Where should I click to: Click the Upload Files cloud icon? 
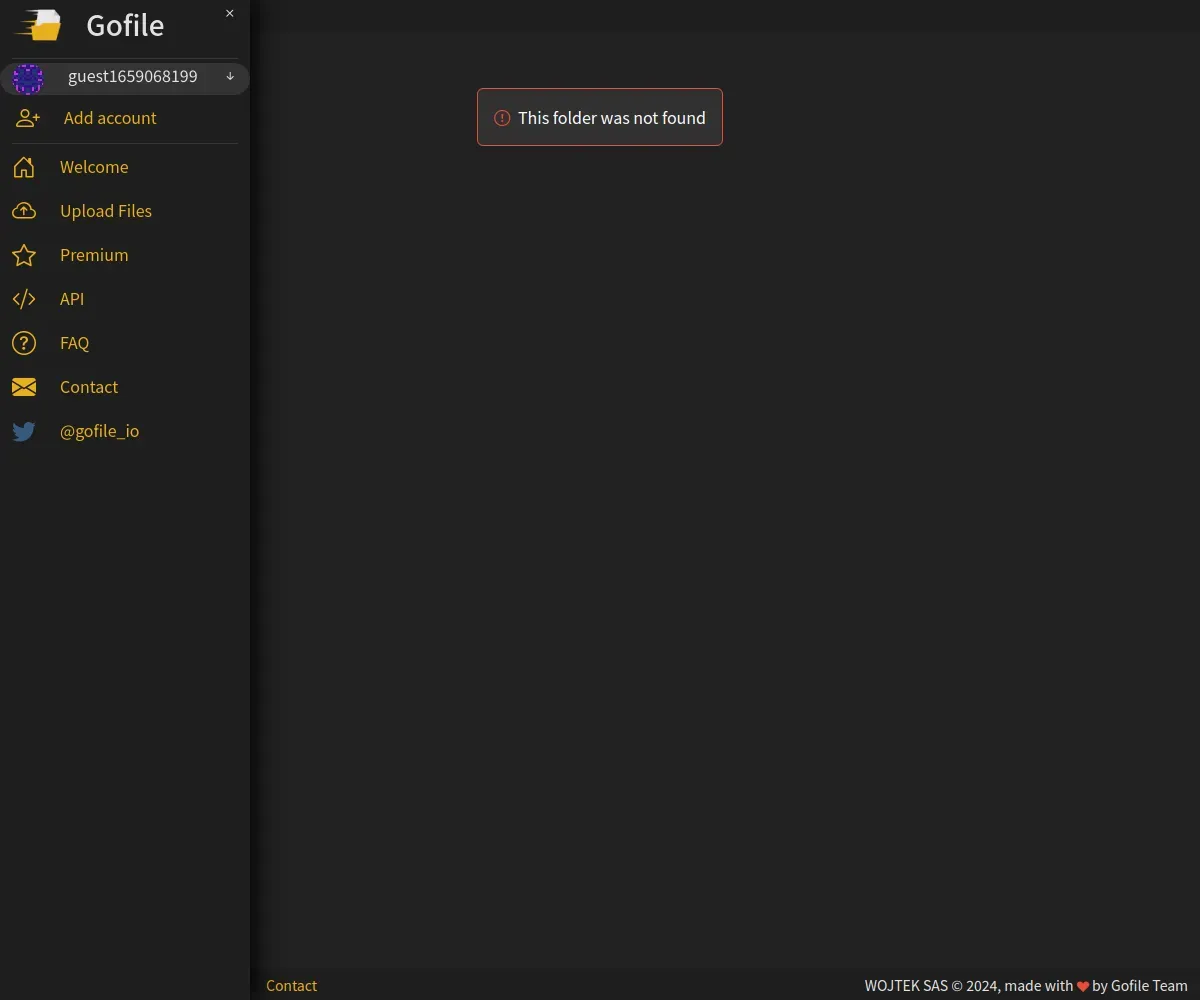(24, 211)
